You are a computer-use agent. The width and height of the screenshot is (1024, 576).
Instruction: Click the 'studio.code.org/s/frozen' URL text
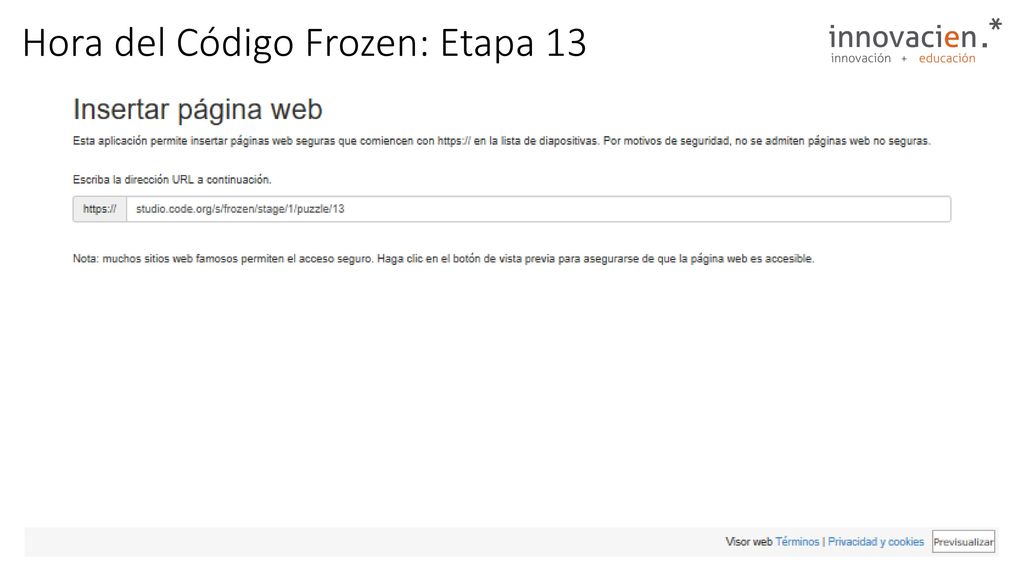240,209
